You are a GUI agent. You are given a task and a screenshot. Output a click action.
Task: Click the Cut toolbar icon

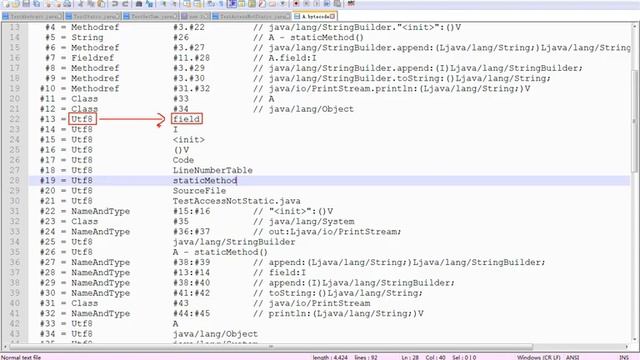coord(81,4)
